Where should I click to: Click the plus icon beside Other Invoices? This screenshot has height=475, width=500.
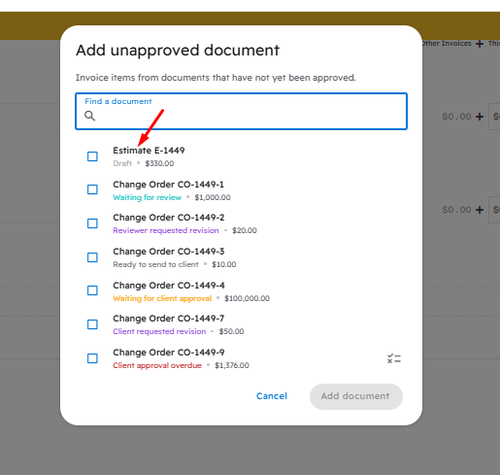point(479,44)
